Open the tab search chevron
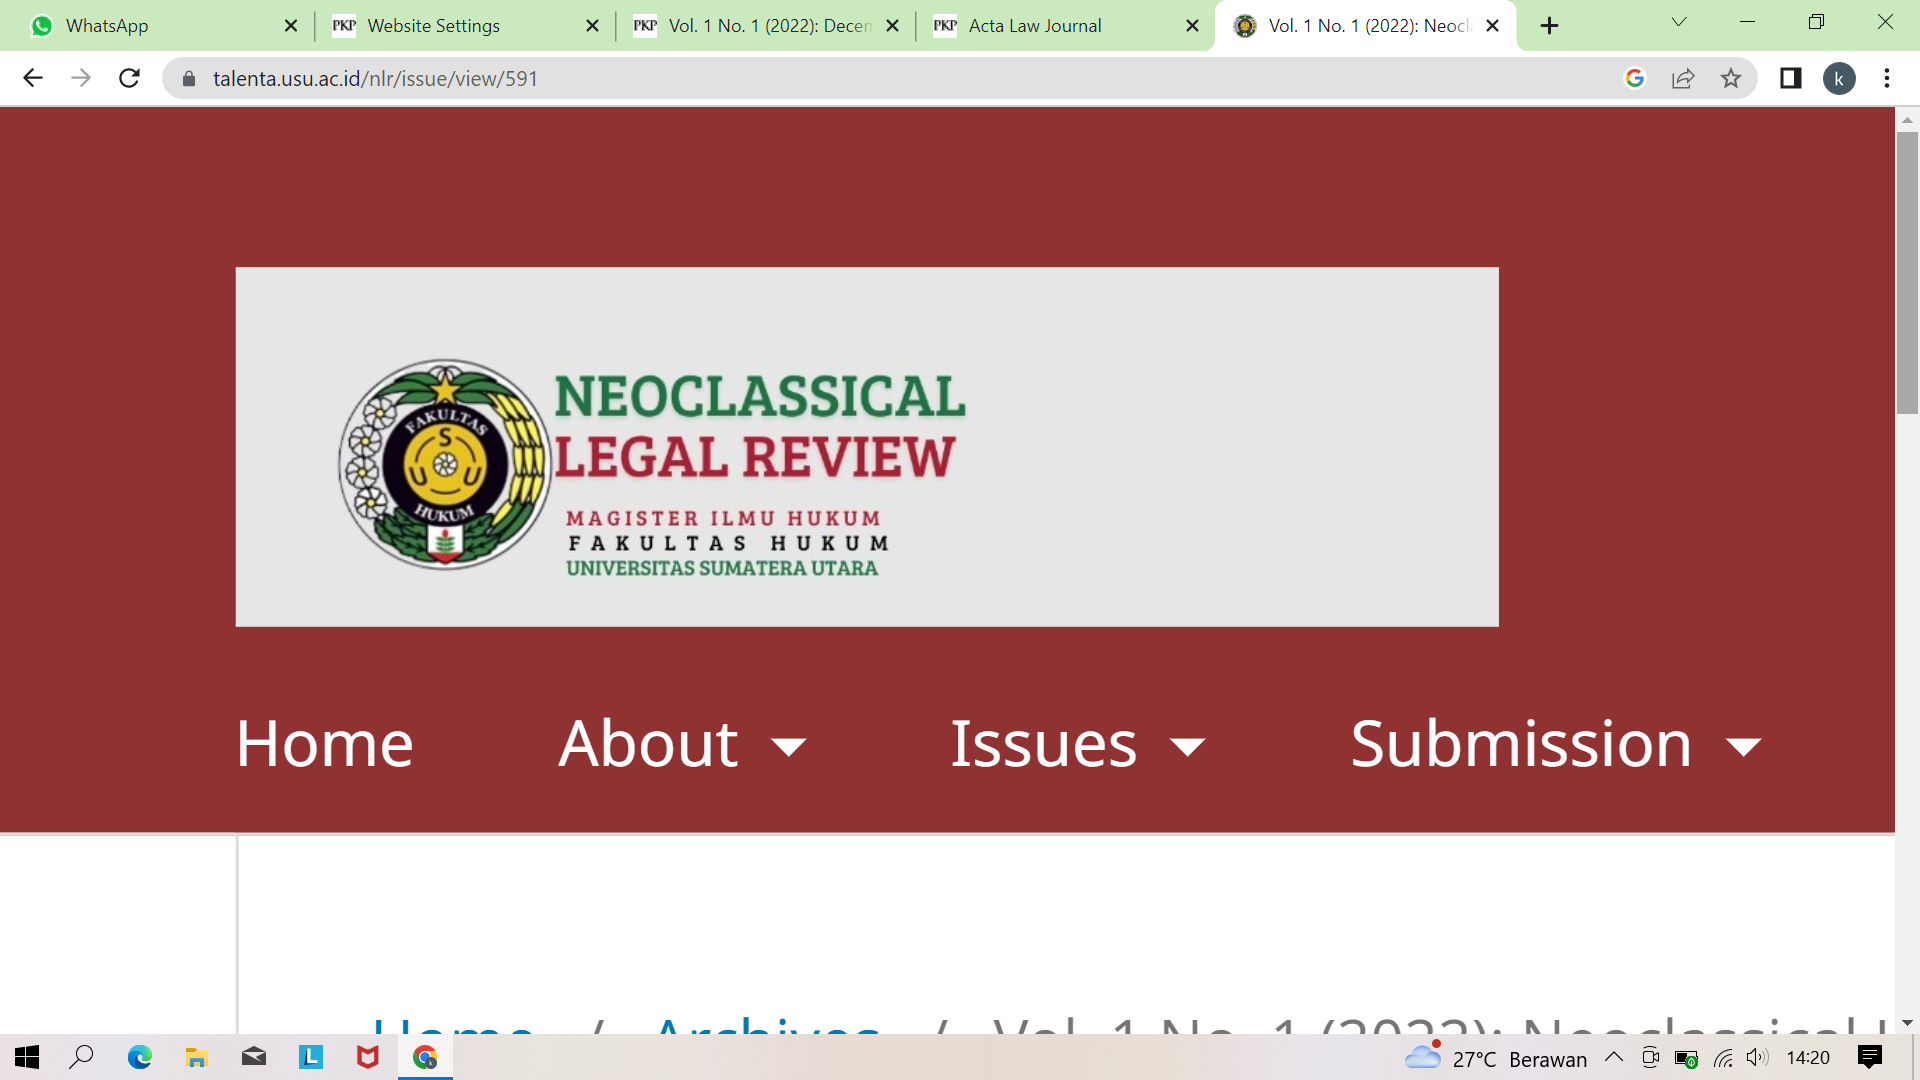The image size is (1920, 1080). tap(1679, 22)
